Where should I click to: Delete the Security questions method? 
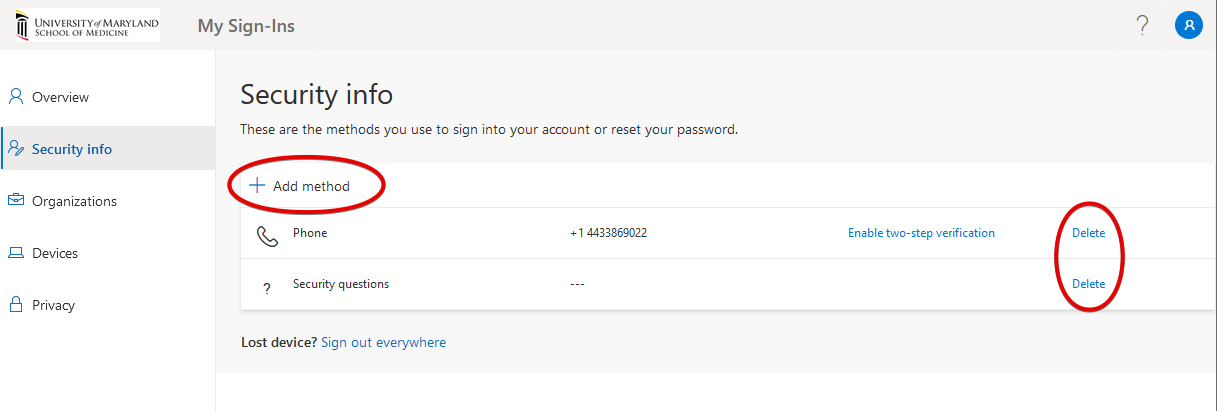pos(1089,284)
